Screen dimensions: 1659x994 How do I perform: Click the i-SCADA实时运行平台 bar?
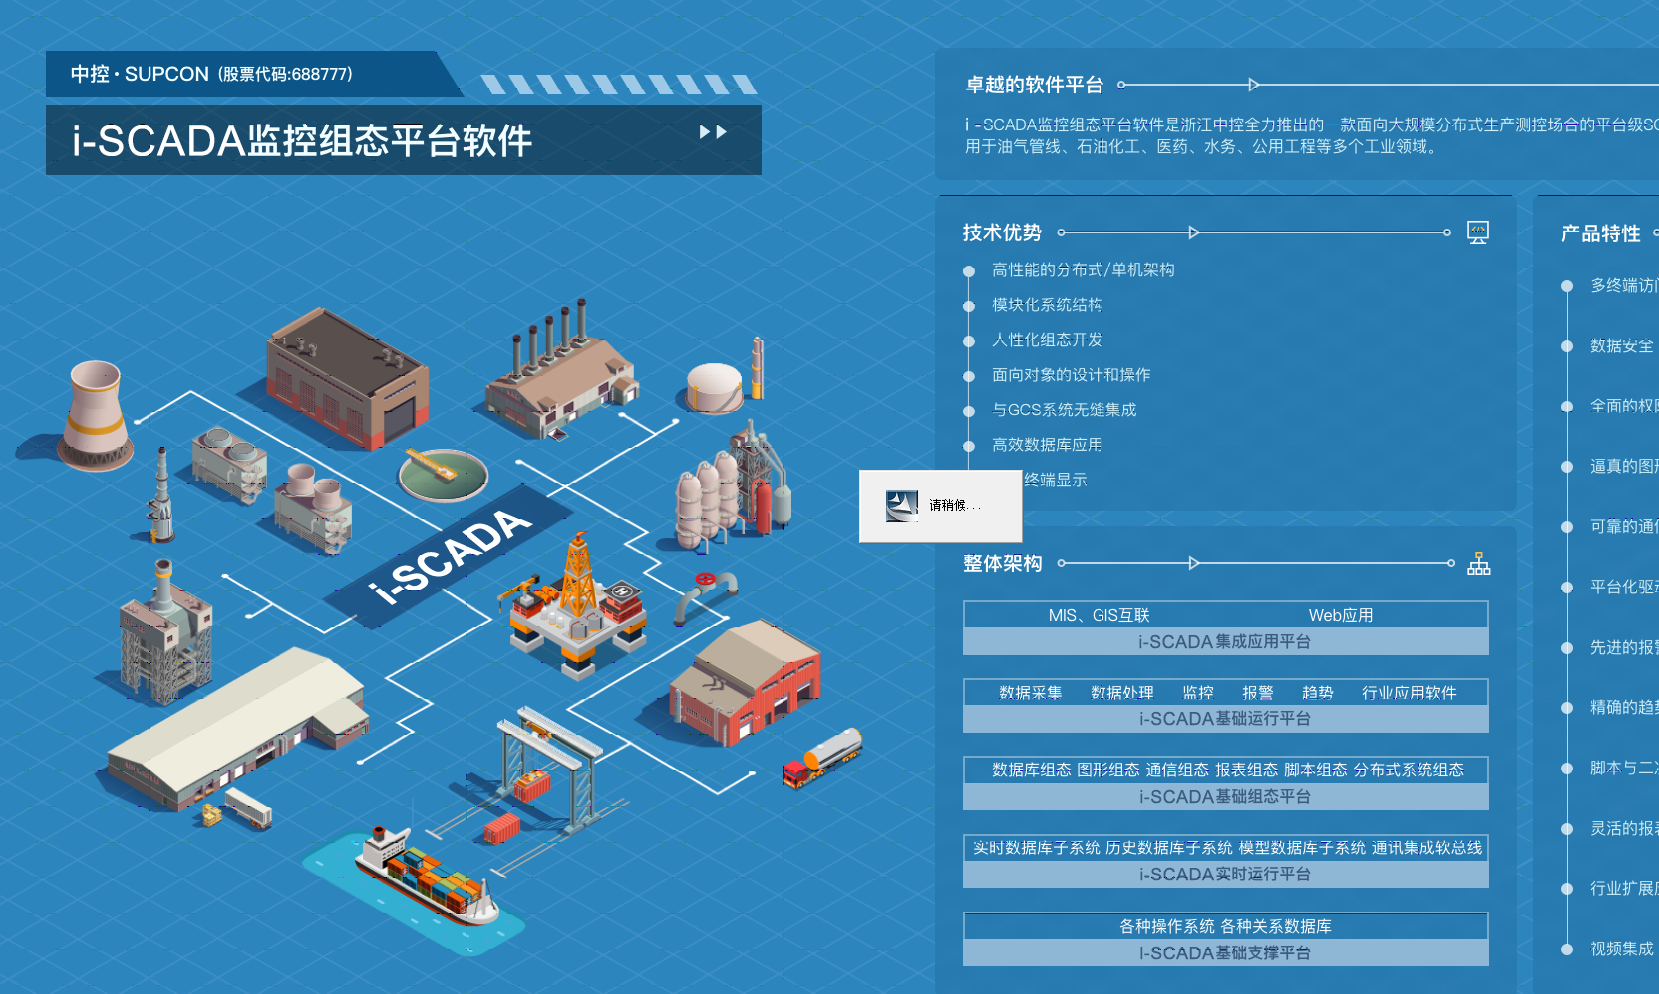pyautogui.click(x=1225, y=874)
